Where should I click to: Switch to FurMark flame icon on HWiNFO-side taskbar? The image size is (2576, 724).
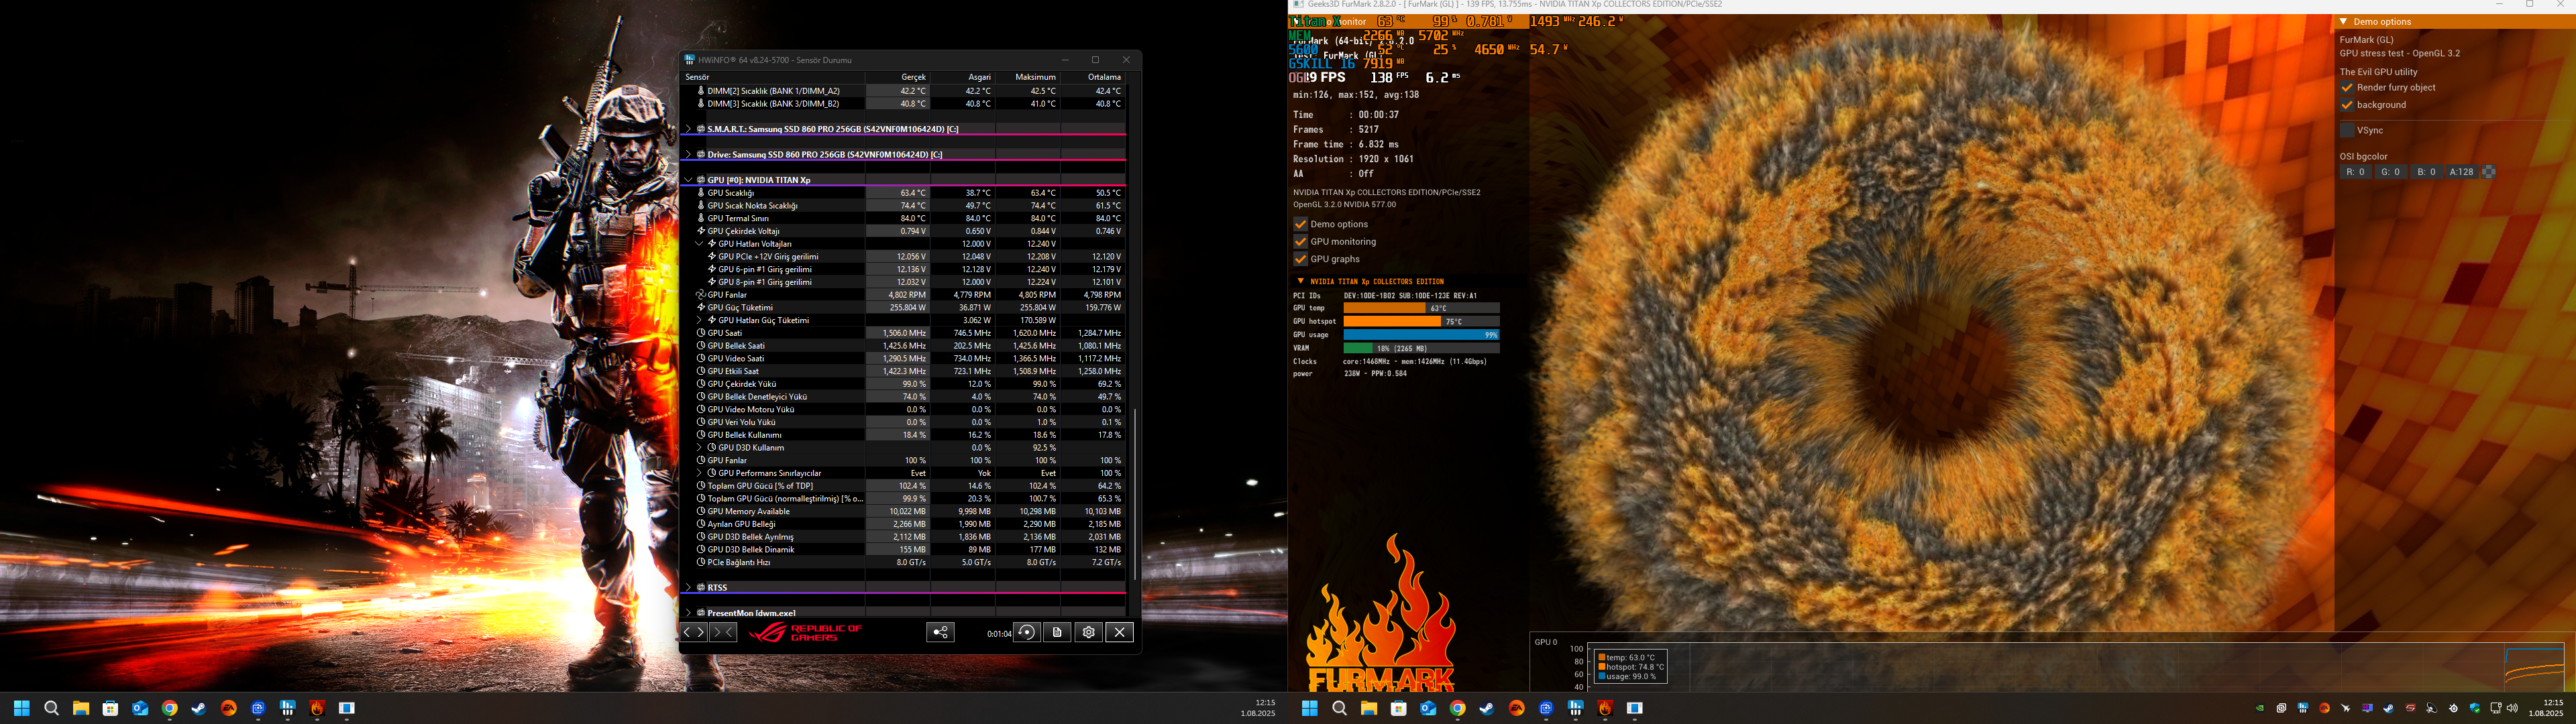(317, 708)
